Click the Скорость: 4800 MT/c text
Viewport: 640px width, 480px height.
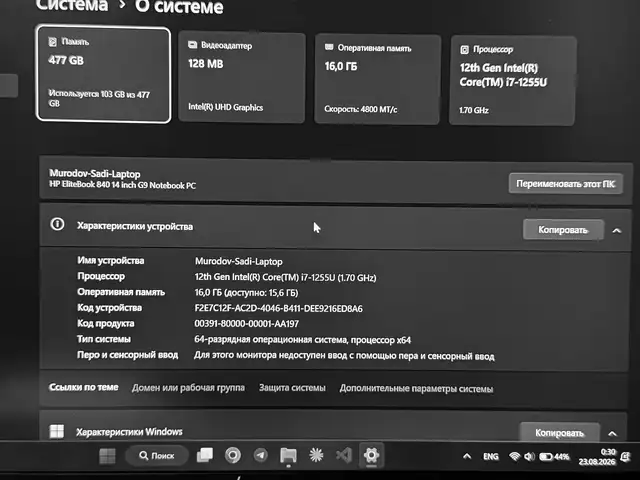pyautogui.click(x=360, y=109)
